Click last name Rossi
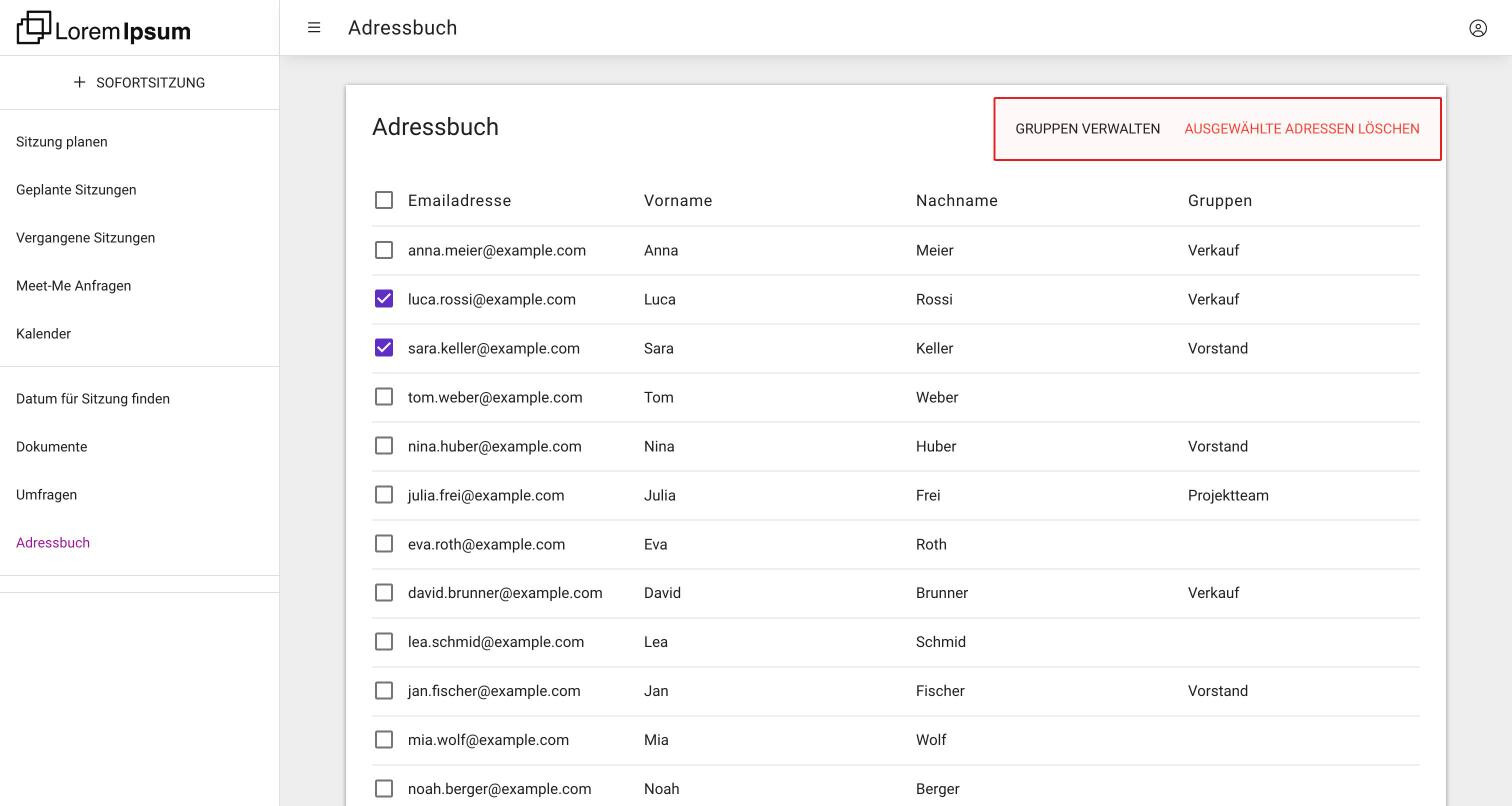This screenshot has height=806, width=1512. (x=934, y=300)
